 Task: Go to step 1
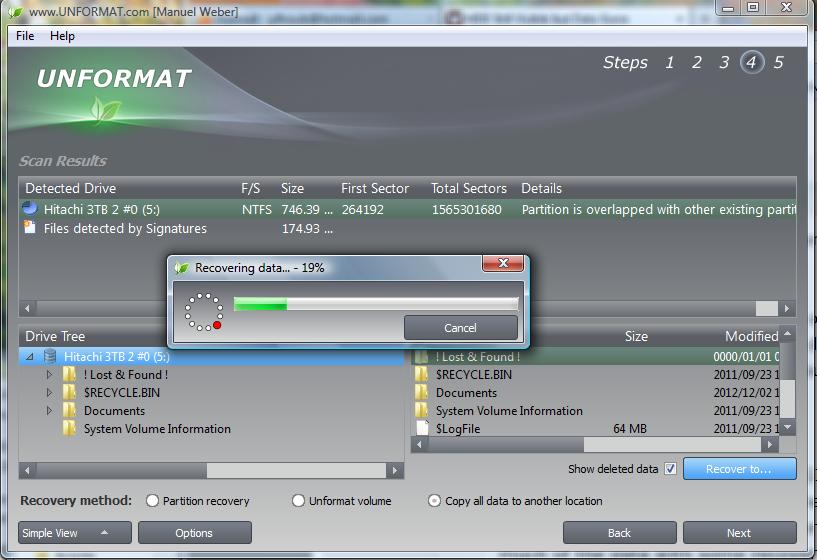(x=670, y=63)
